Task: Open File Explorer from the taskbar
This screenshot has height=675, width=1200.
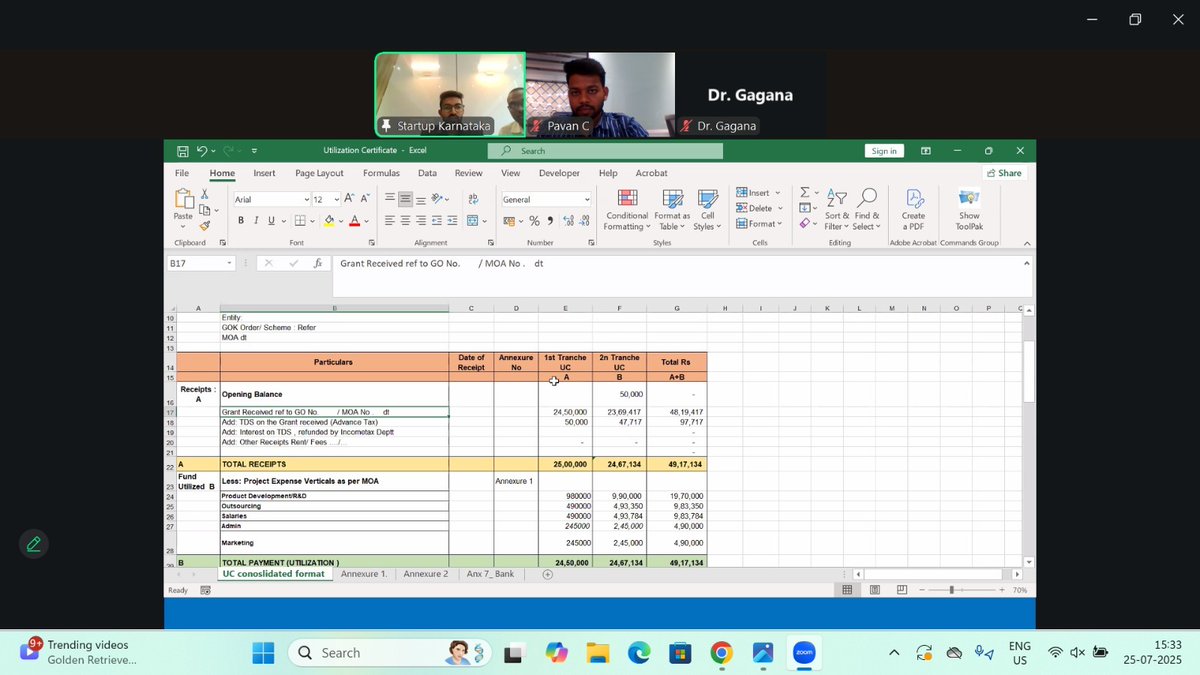Action: [x=597, y=653]
